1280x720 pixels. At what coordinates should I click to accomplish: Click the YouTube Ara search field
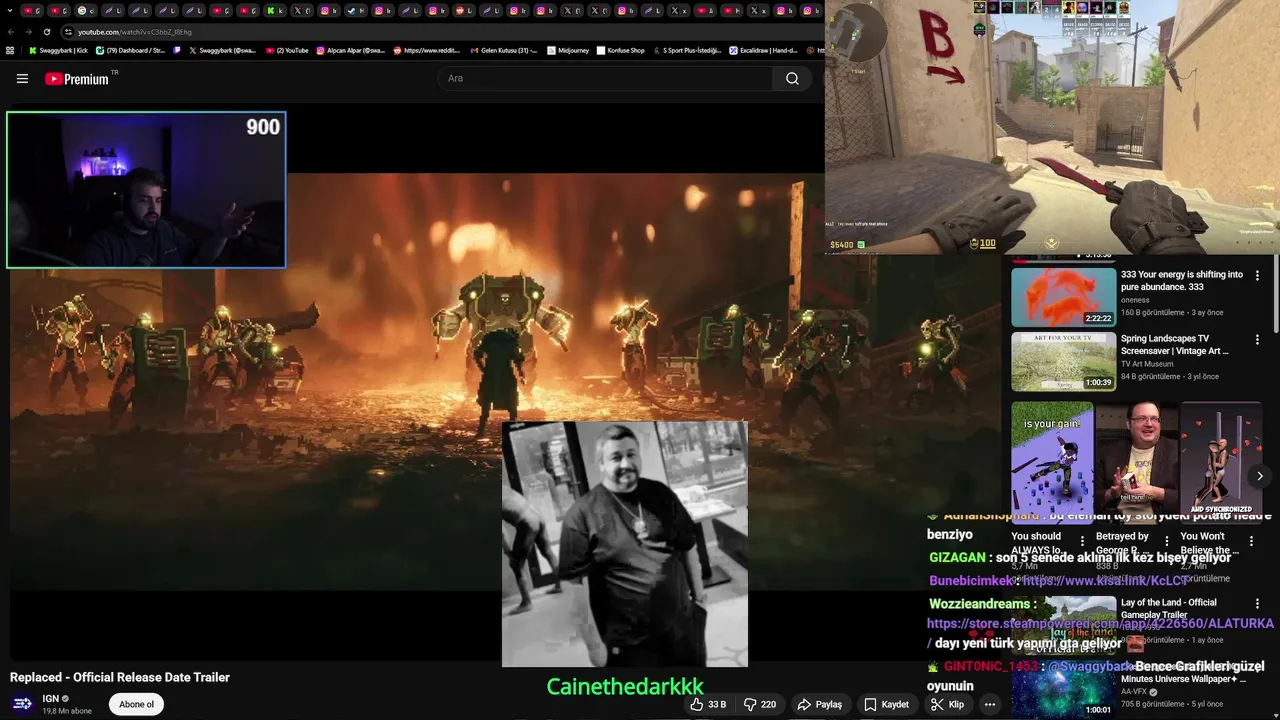click(605, 79)
